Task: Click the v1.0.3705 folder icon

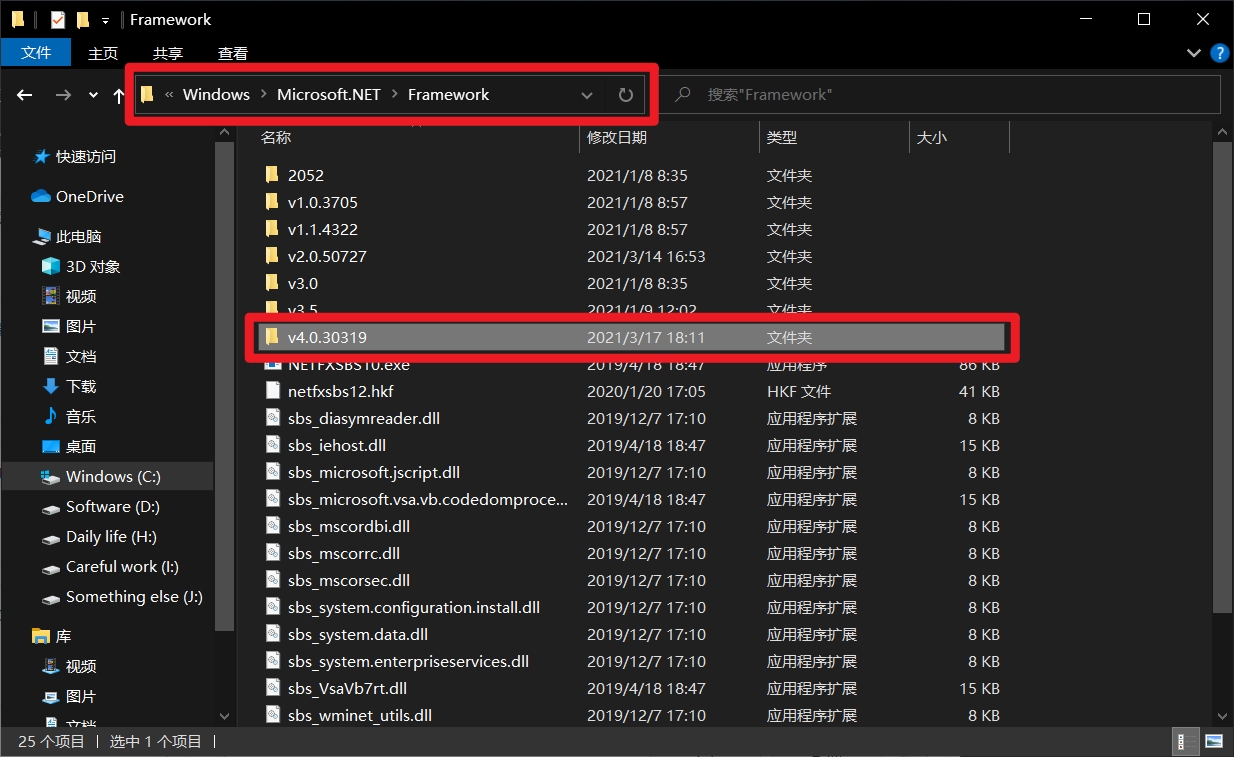Action: coord(272,202)
